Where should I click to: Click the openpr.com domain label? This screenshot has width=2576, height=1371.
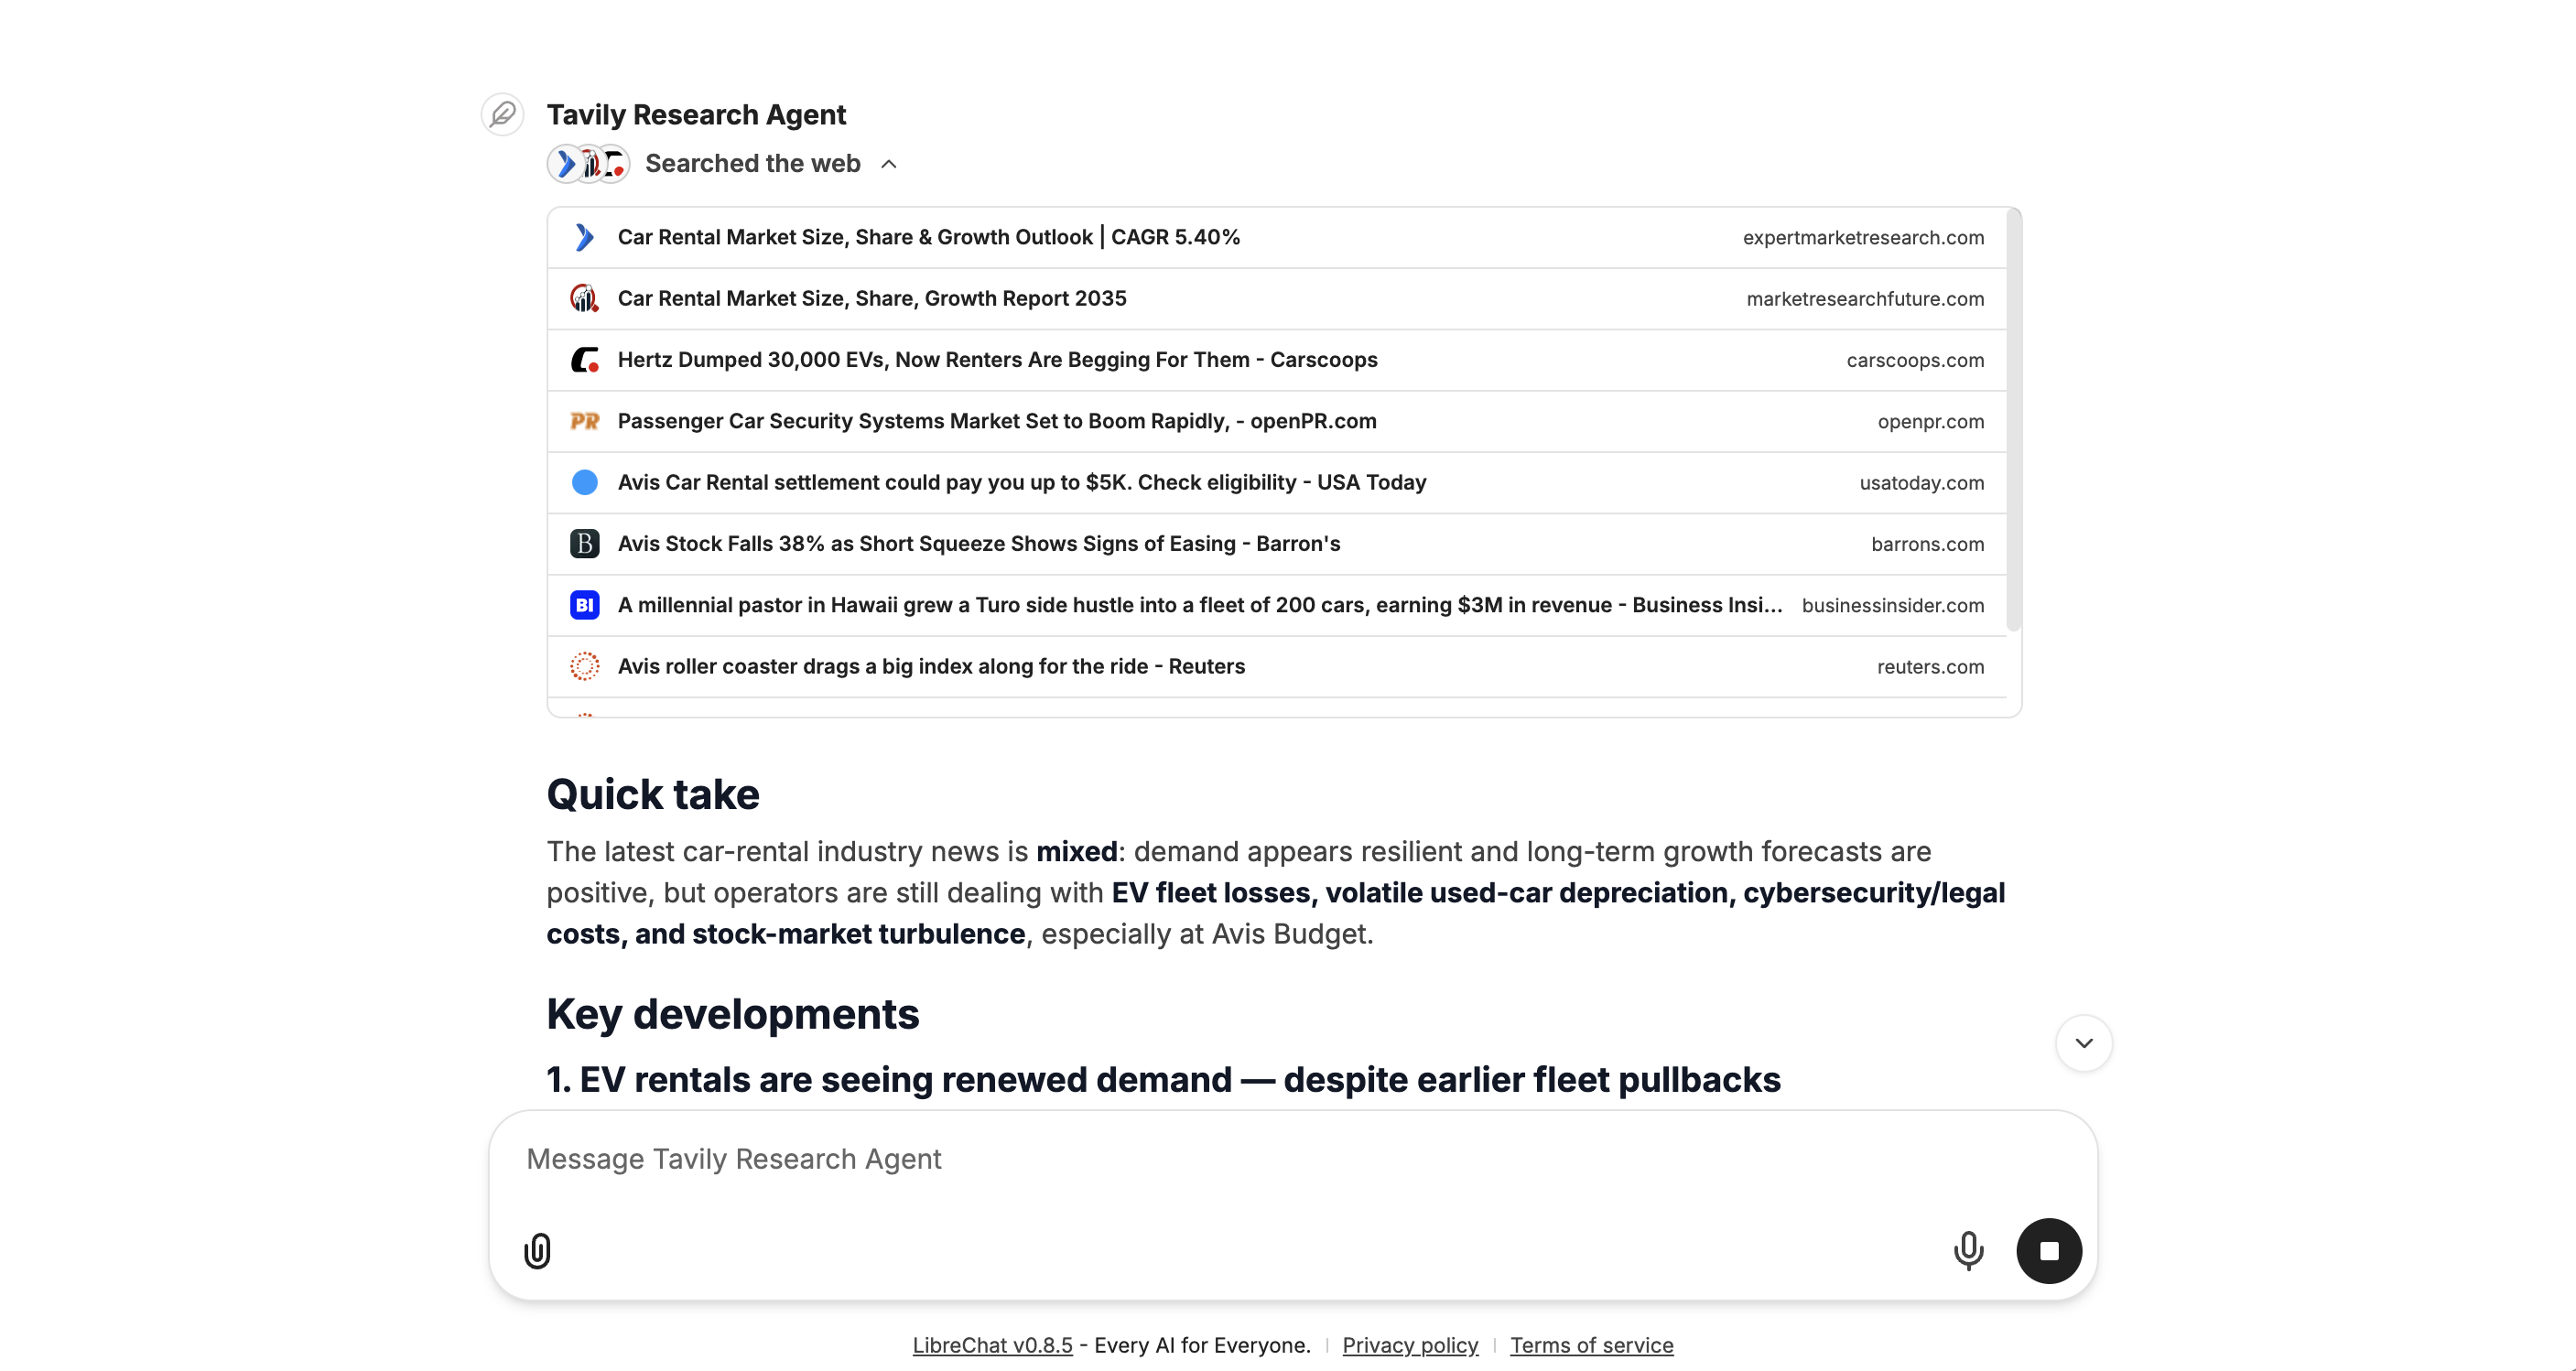coord(1930,421)
